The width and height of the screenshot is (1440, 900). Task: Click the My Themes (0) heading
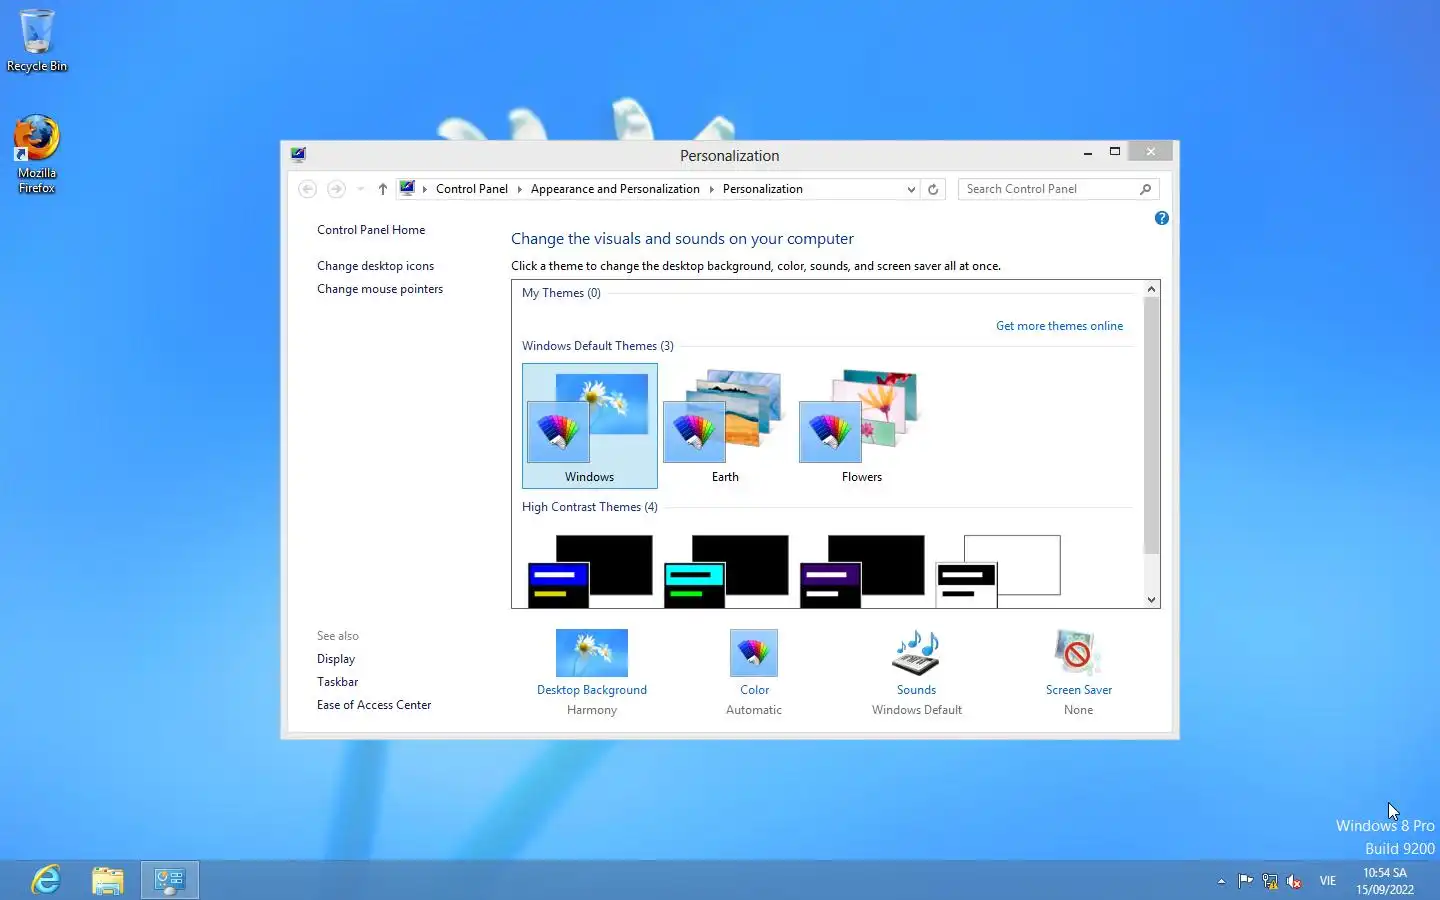click(561, 293)
